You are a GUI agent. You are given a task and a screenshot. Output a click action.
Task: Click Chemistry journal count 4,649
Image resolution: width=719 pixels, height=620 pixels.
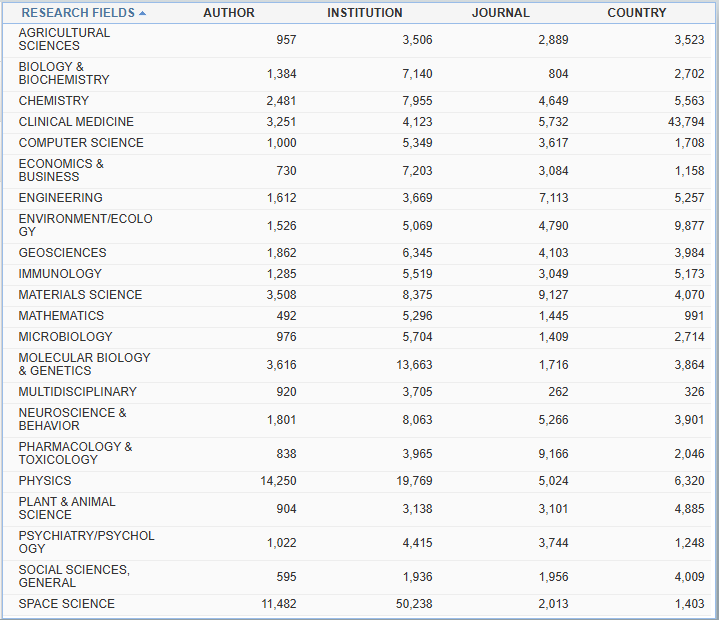coord(553,101)
